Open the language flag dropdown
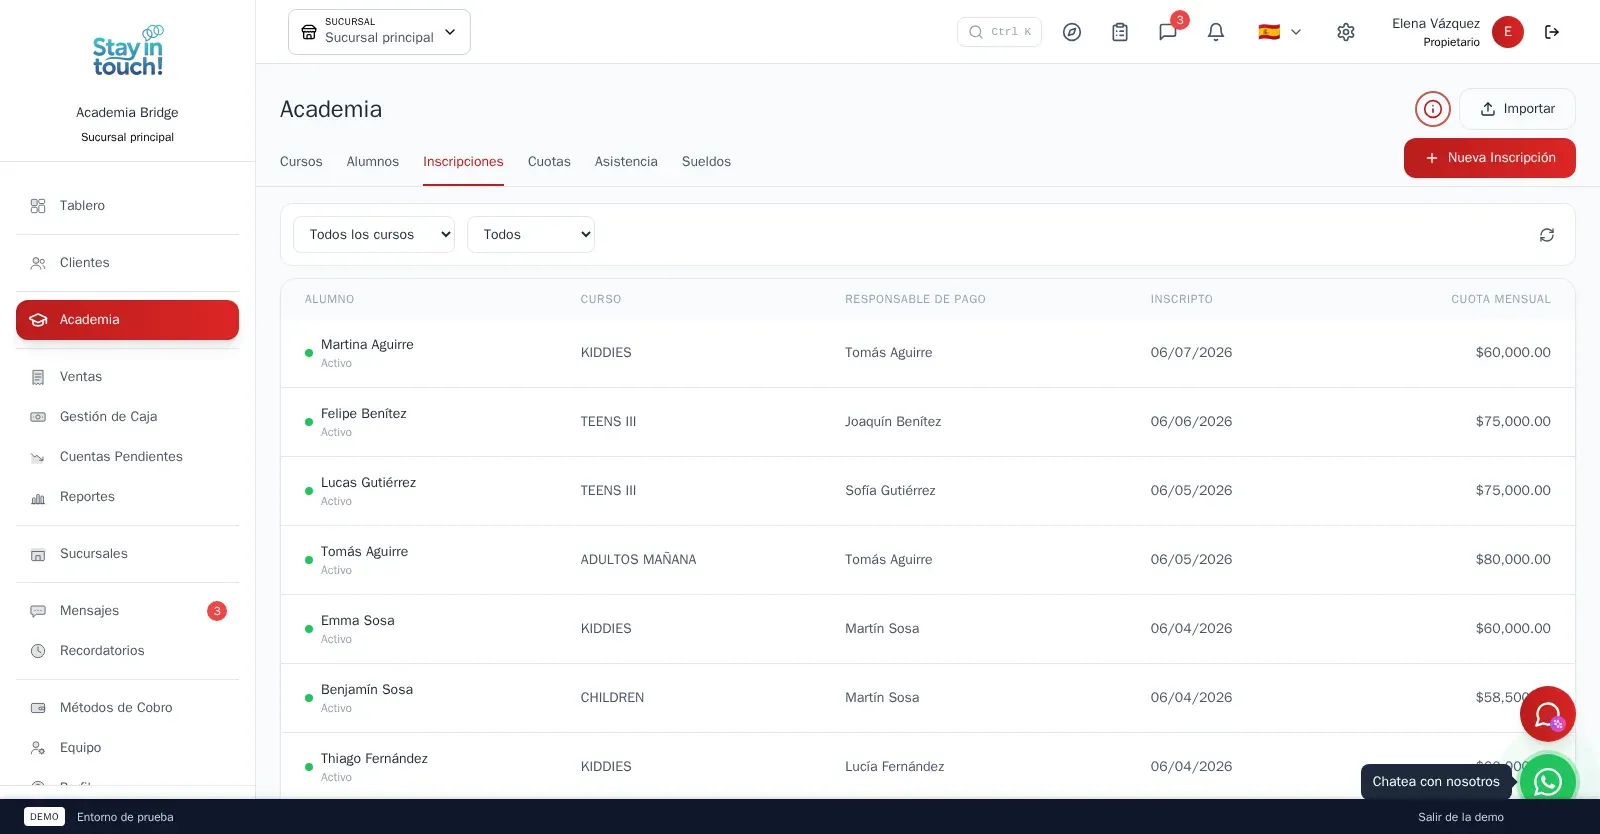Image resolution: width=1600 pixels, height=834 pixels. click(x=1280, y=32)
